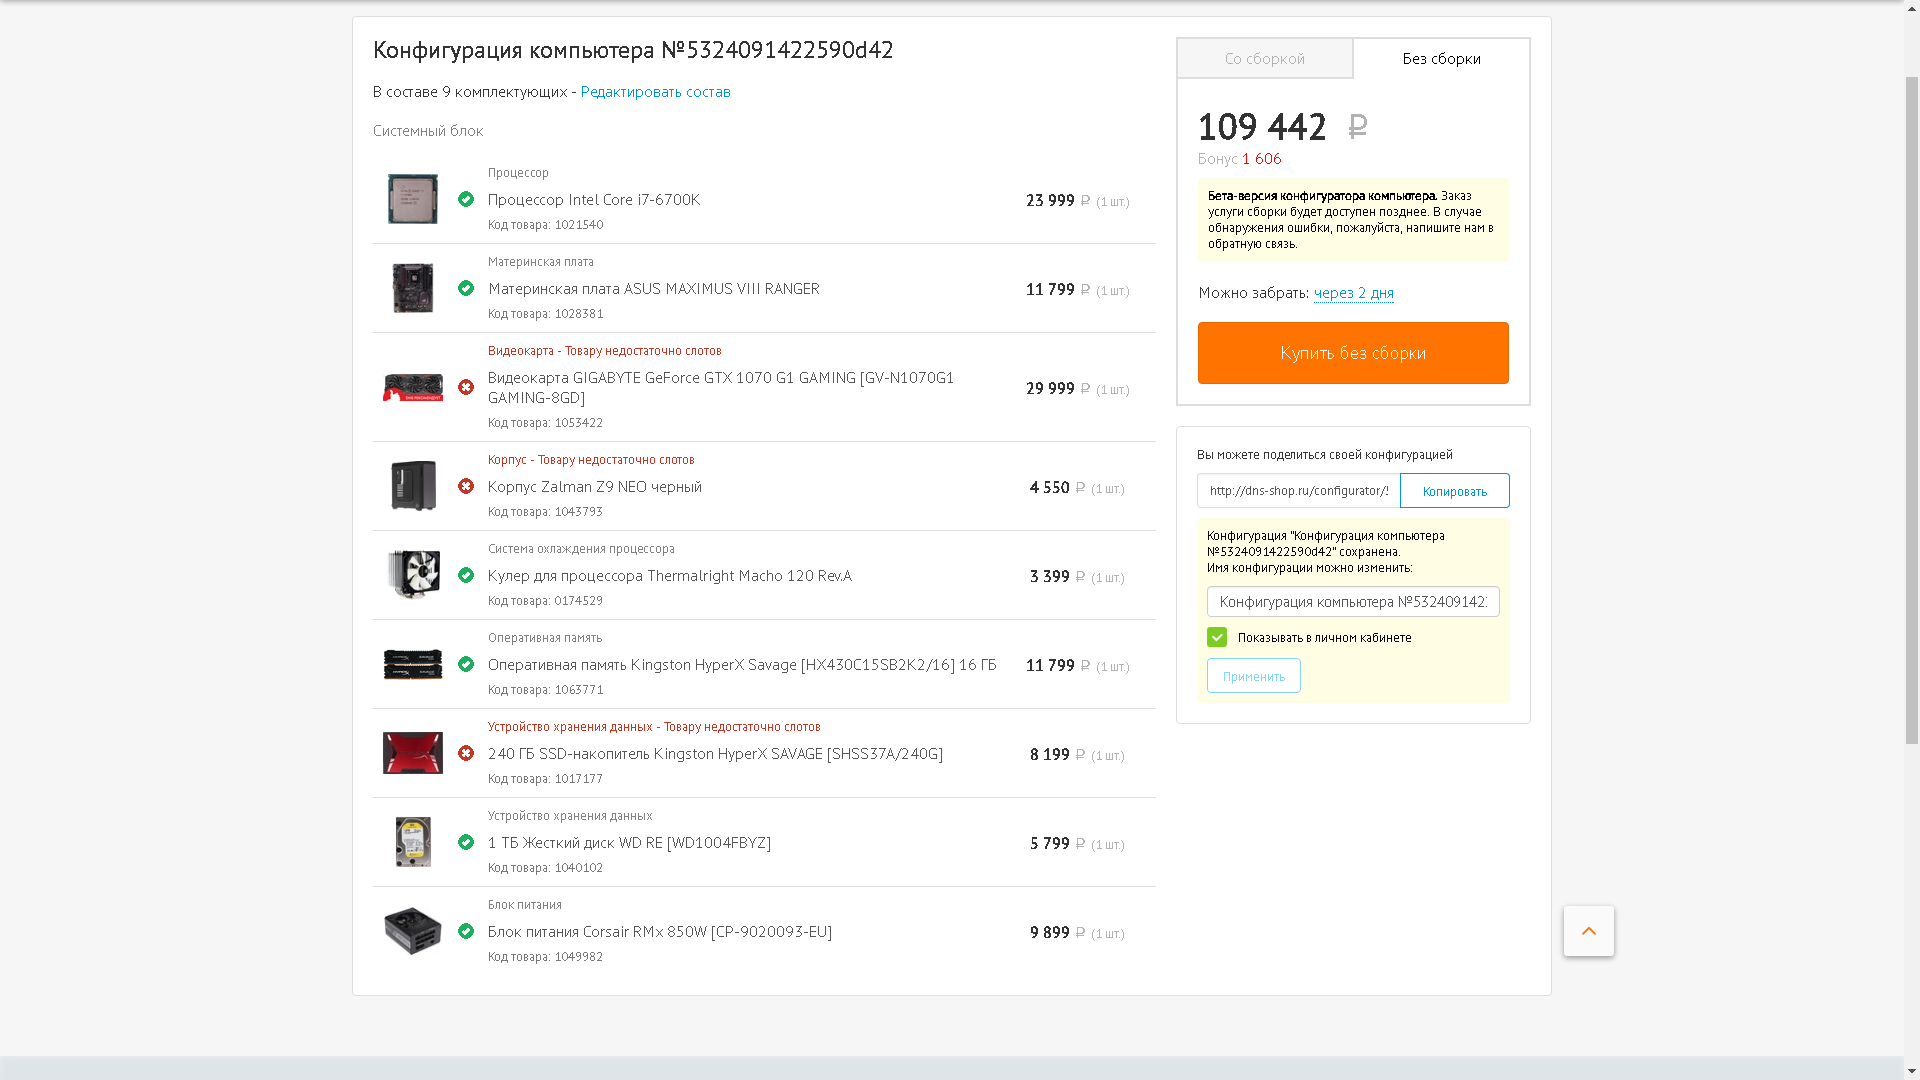The image size is (1920, 1080).
Task: Click the share URL text field
Action: click(1298, 491)
